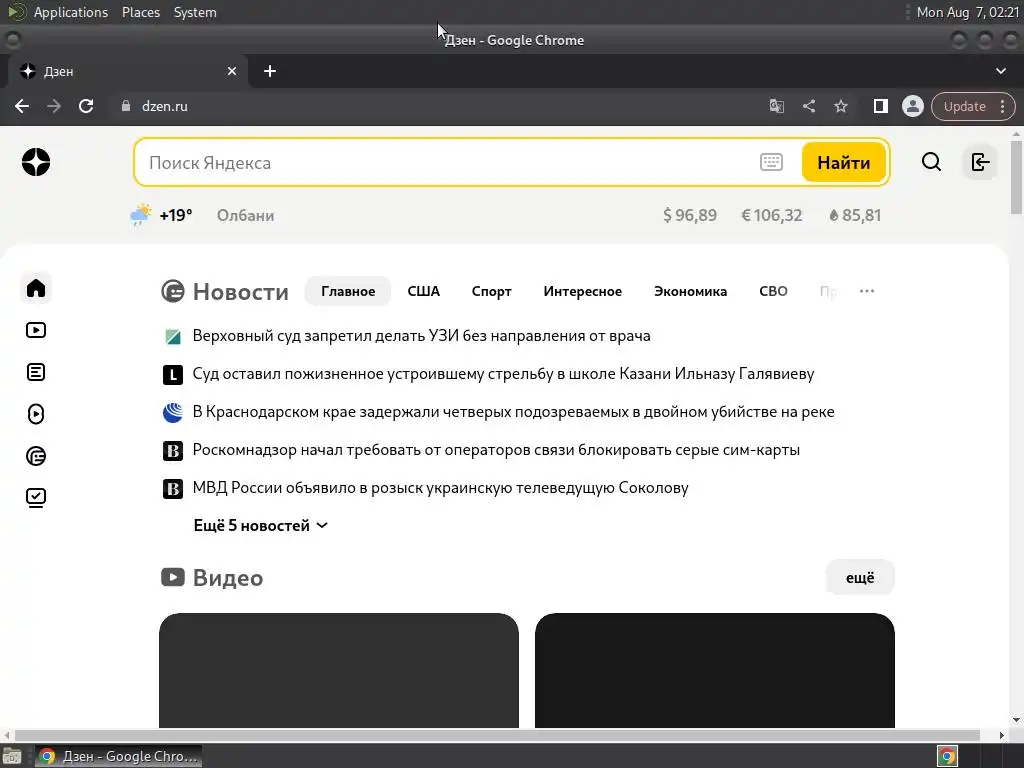This screenshot has width=1024, height=768.
Task: Open the System menu
Action: (x=195, y=12)
